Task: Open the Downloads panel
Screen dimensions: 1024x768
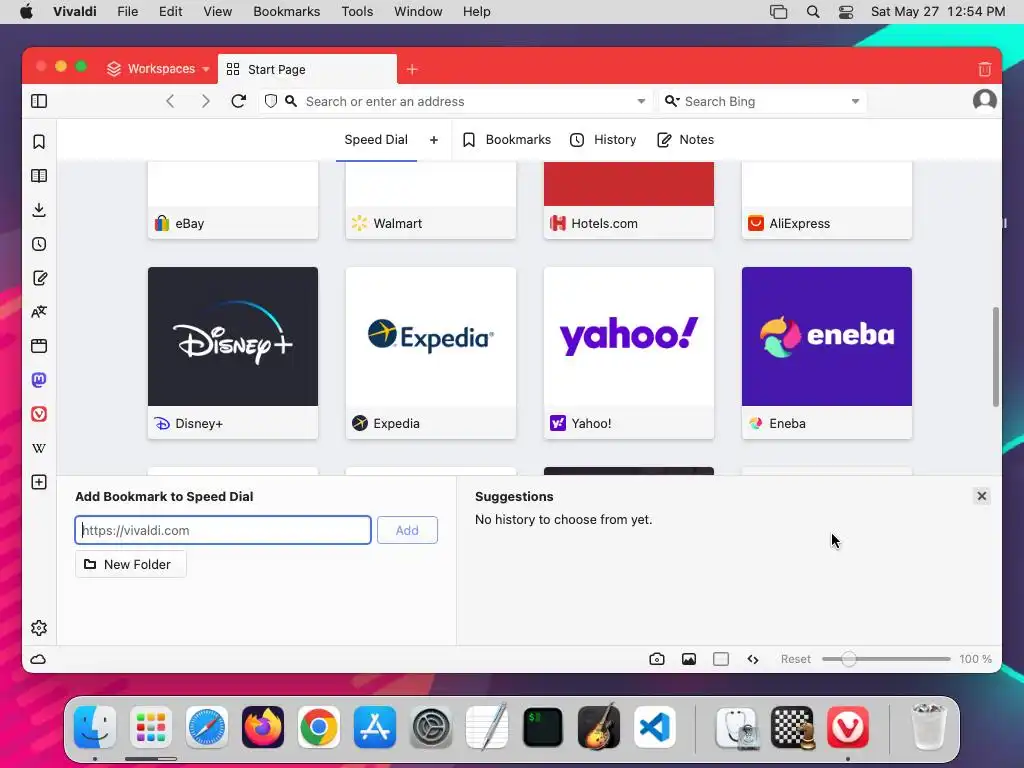Action: (39, 210)
